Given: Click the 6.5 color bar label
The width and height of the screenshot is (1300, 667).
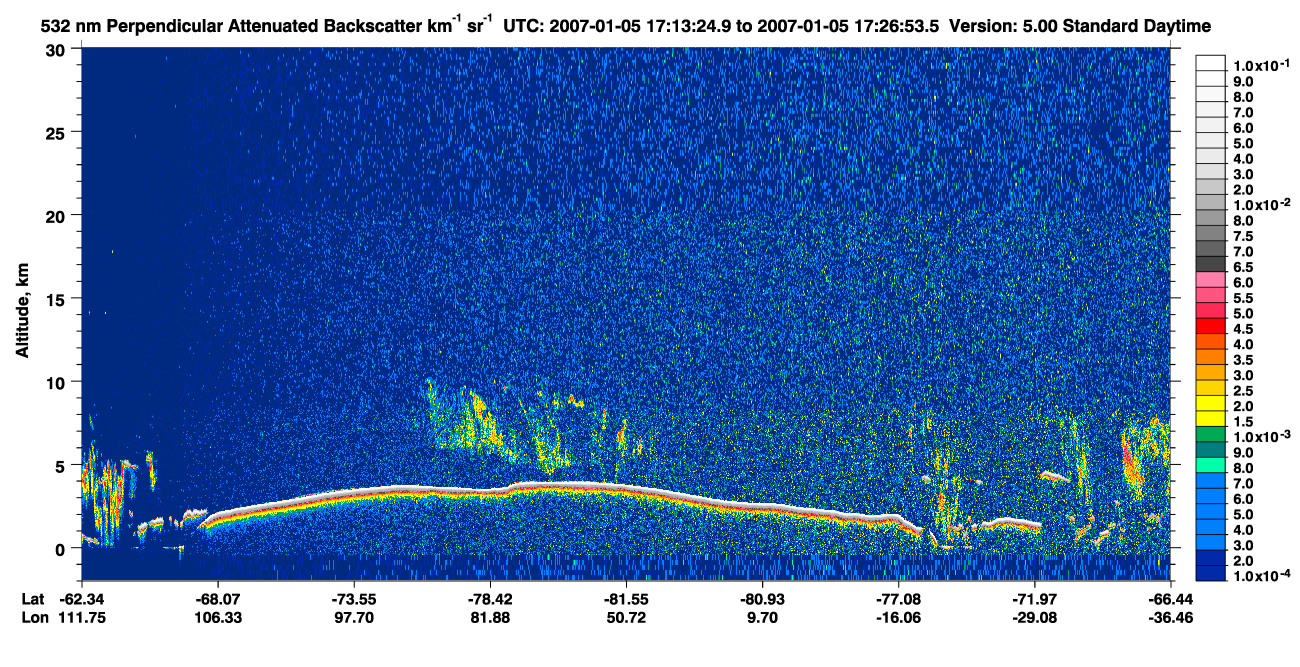Looking at the screenshot, I should (1243, 267).
